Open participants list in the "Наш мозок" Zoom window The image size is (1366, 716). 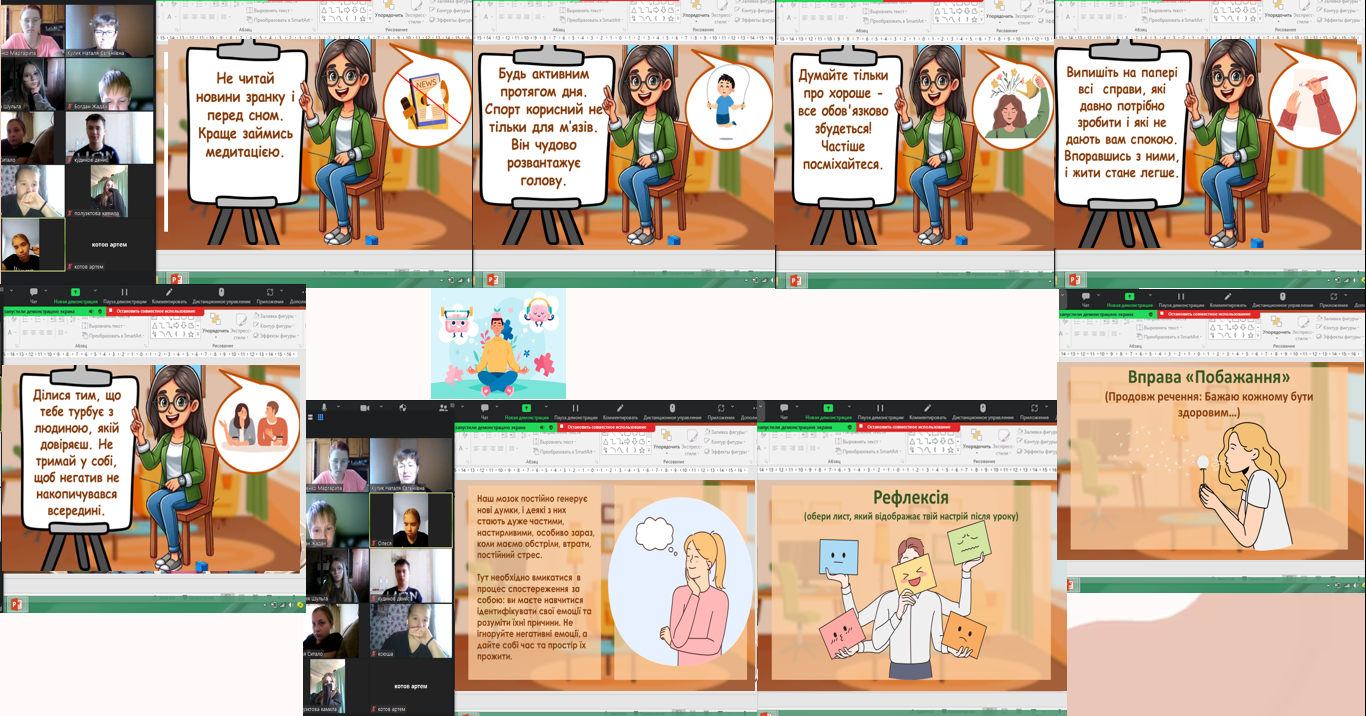[442, 408]
